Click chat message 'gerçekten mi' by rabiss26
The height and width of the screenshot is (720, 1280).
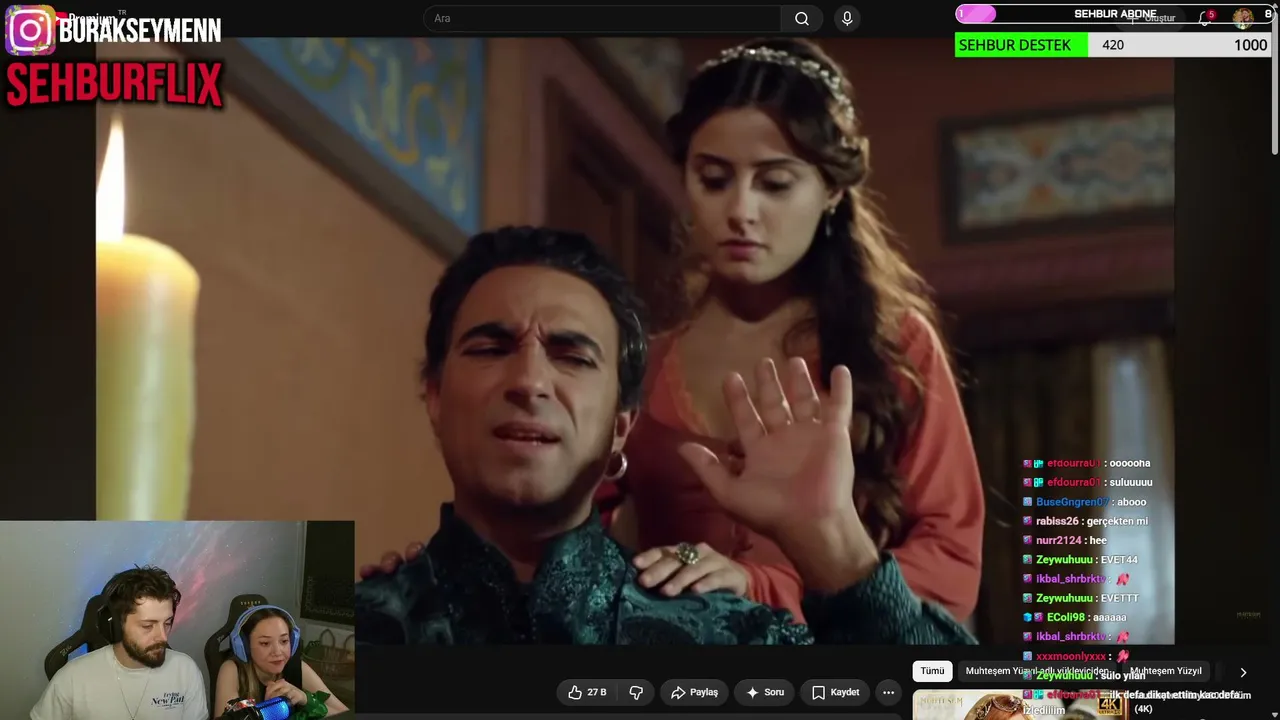1116,521
